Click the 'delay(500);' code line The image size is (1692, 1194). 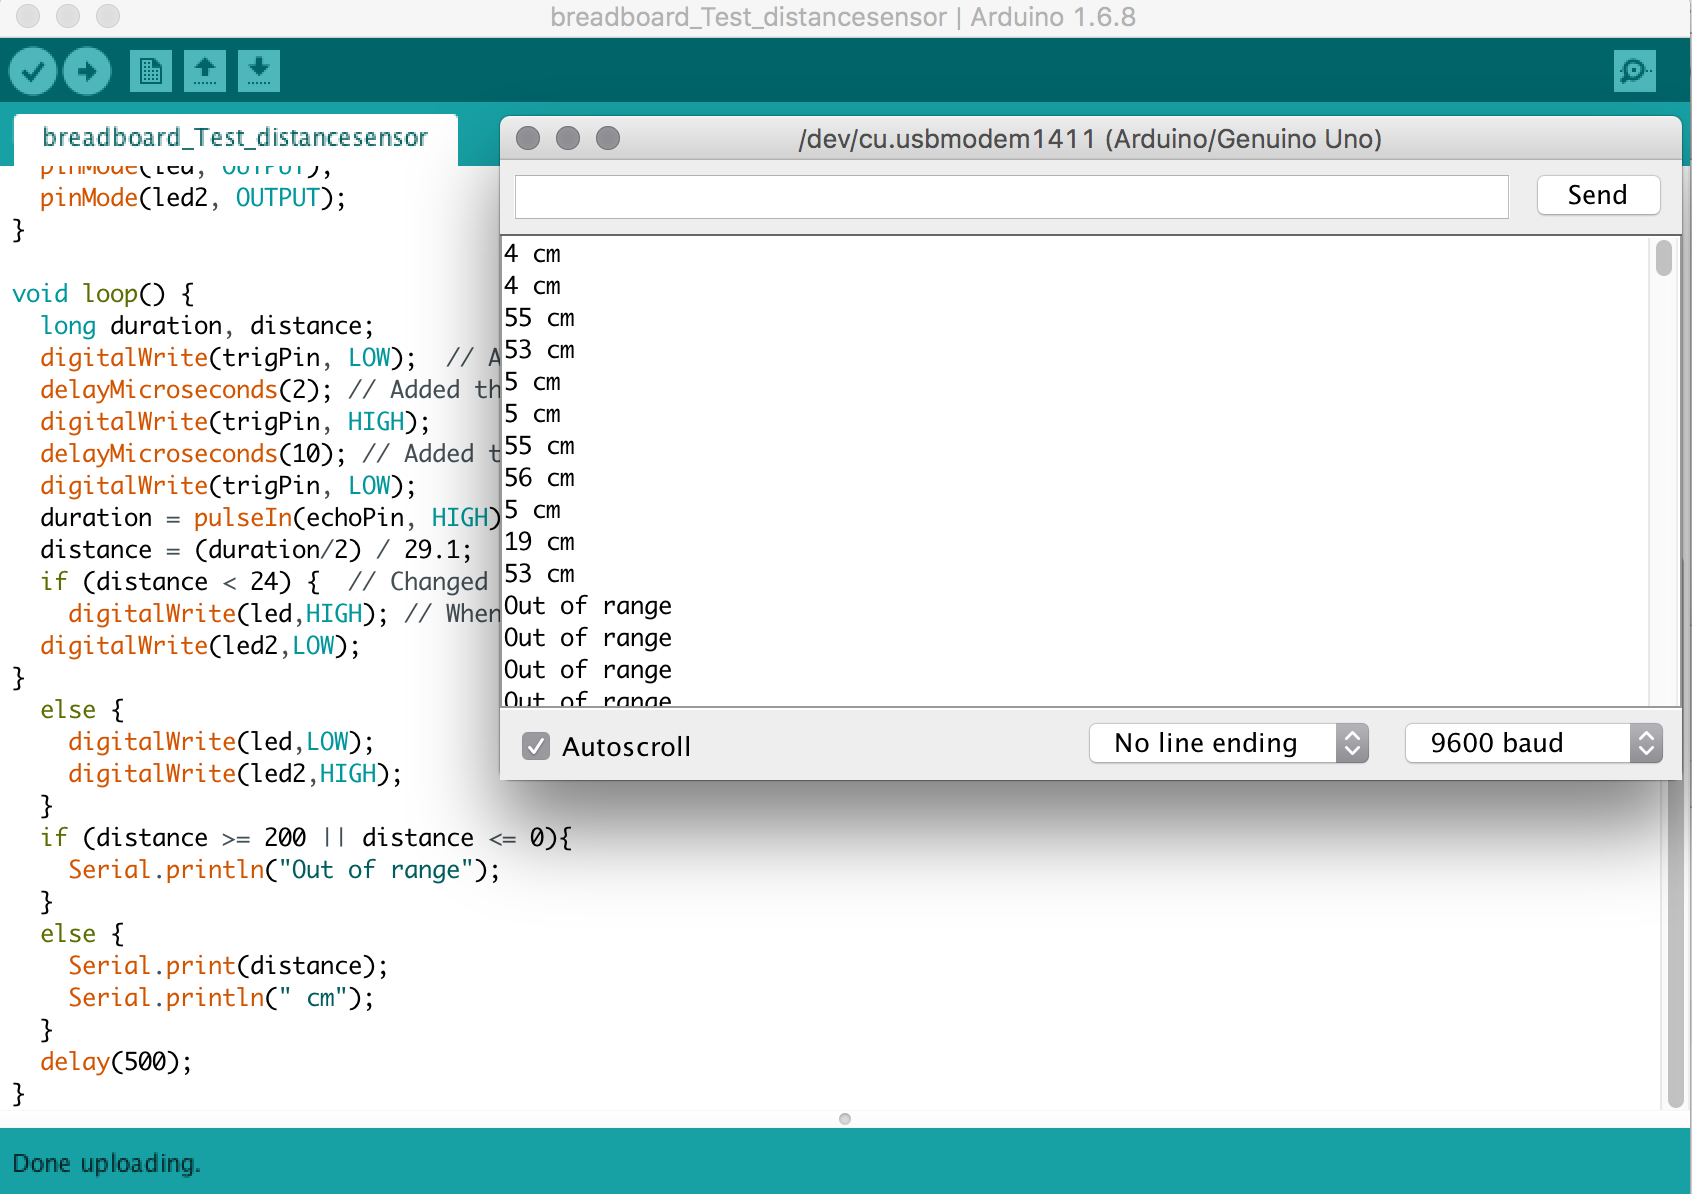(116, 1062)
